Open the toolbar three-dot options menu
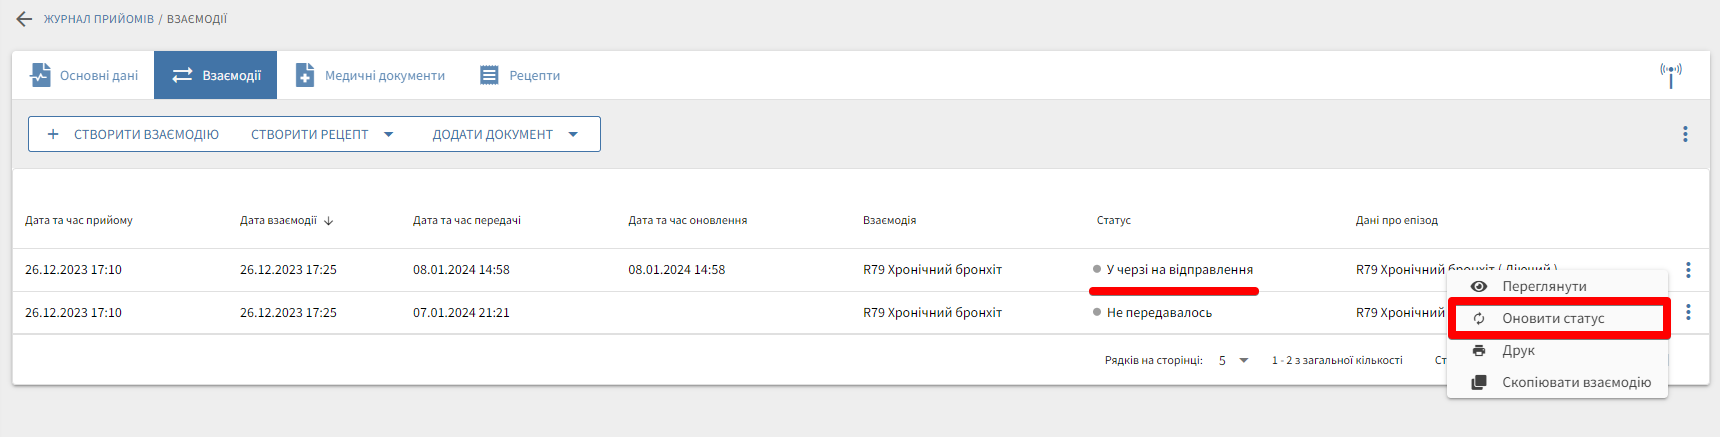The image size is (1720, 437). [x=1685, y=134]
